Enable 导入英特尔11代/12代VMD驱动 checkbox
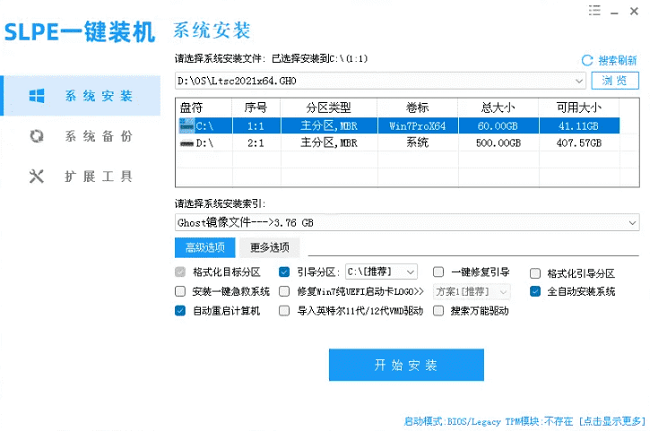Screen dimensions: 650x431 coord(284,310)
